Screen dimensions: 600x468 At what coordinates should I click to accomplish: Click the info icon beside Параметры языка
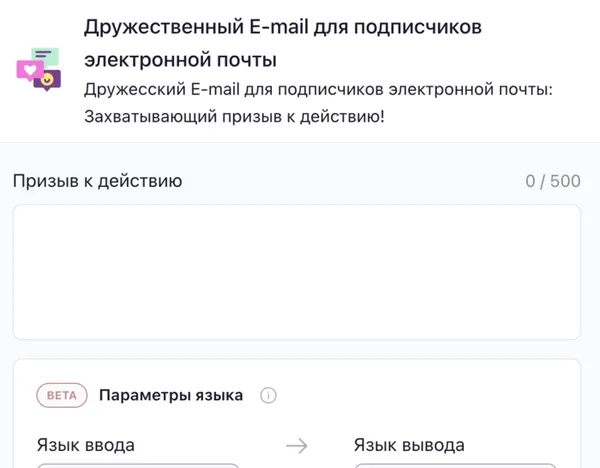coord(268,395)
